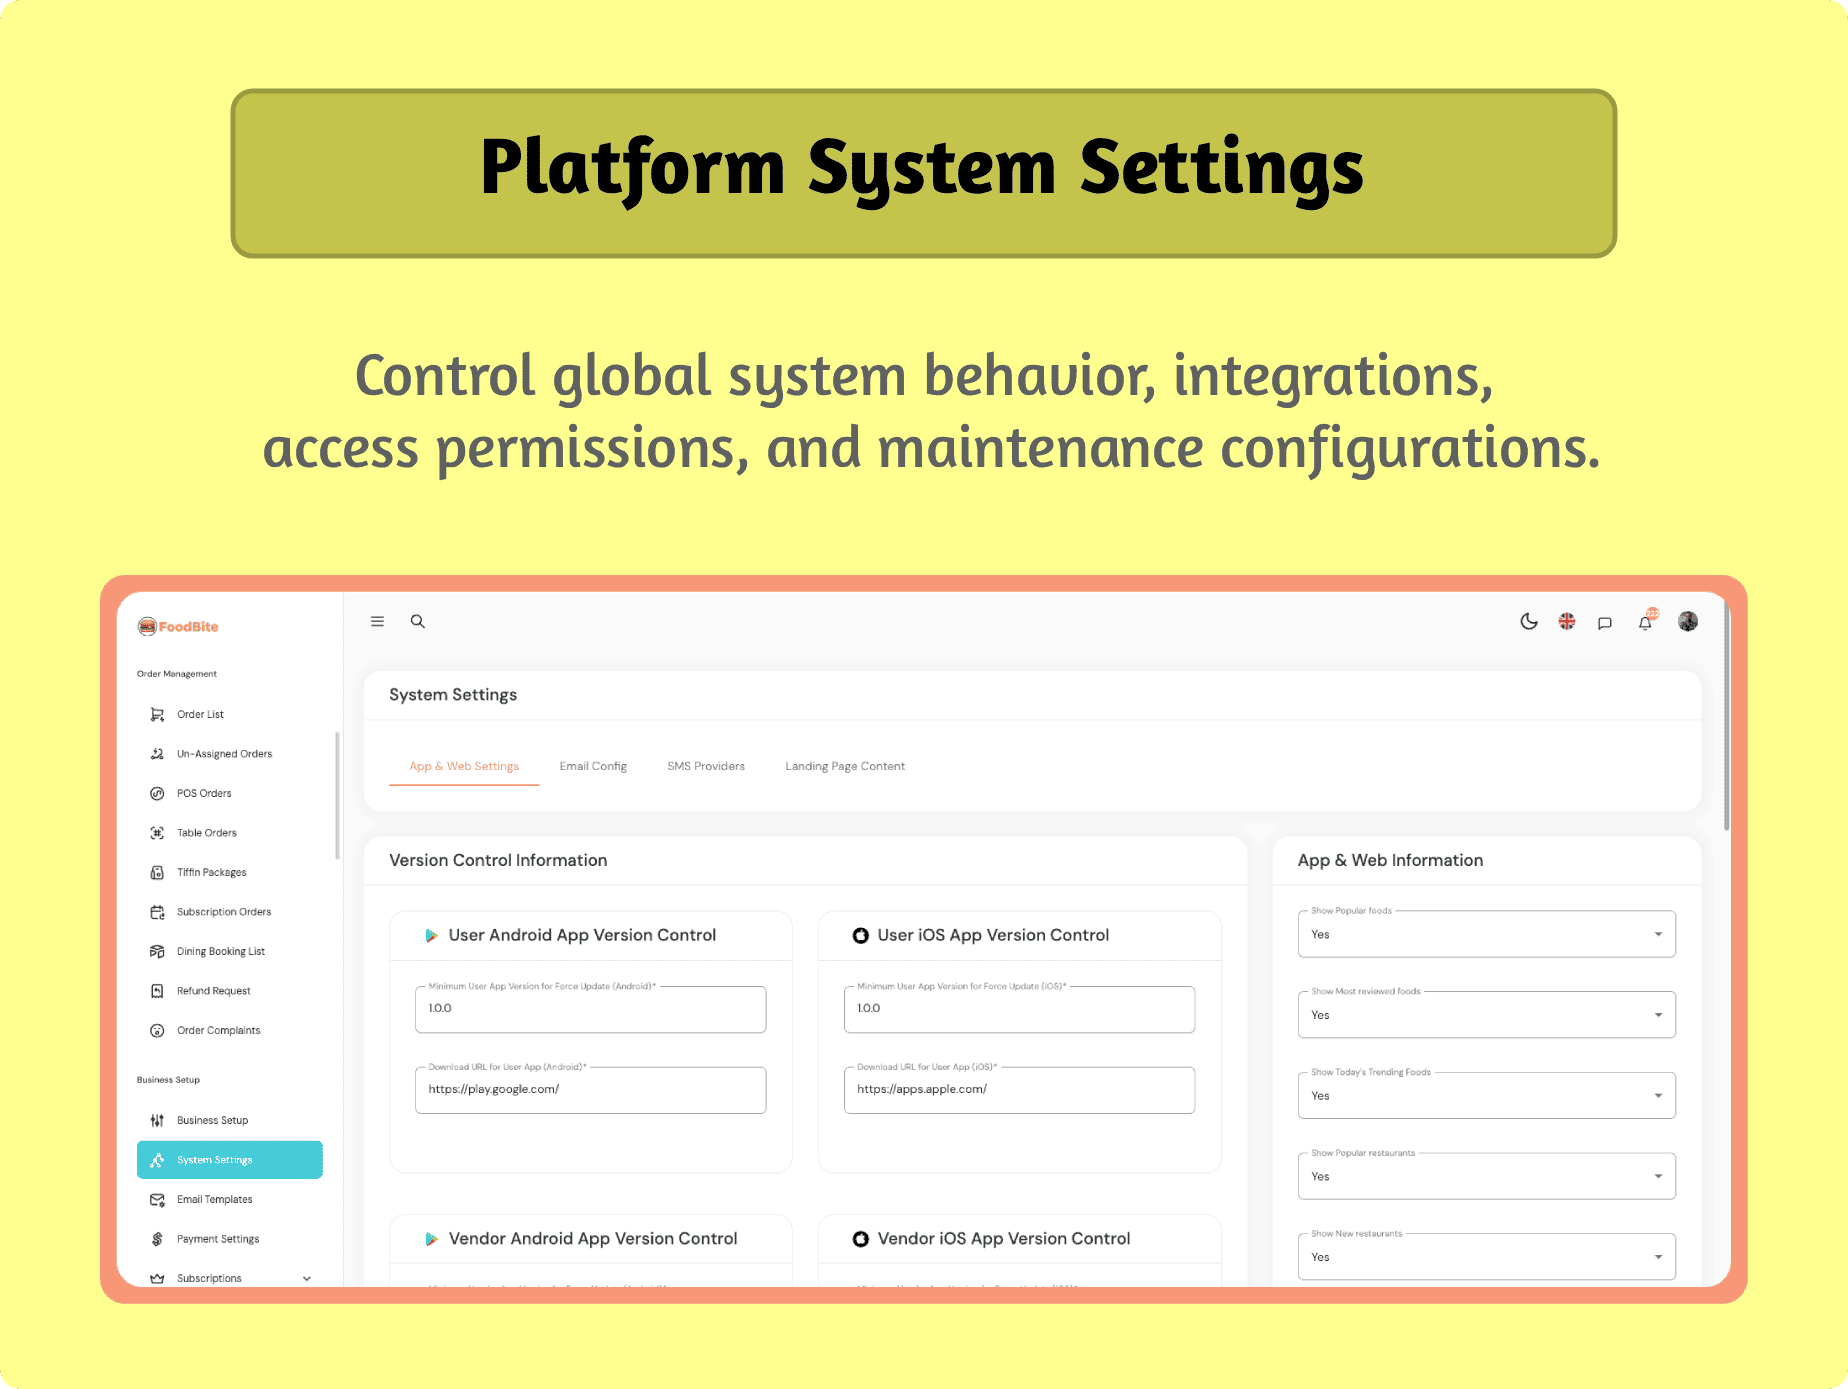Open Show Popular foods dropdown
The height and width of the screenshot is (1389, 1848).
[x=1486, y=934]
